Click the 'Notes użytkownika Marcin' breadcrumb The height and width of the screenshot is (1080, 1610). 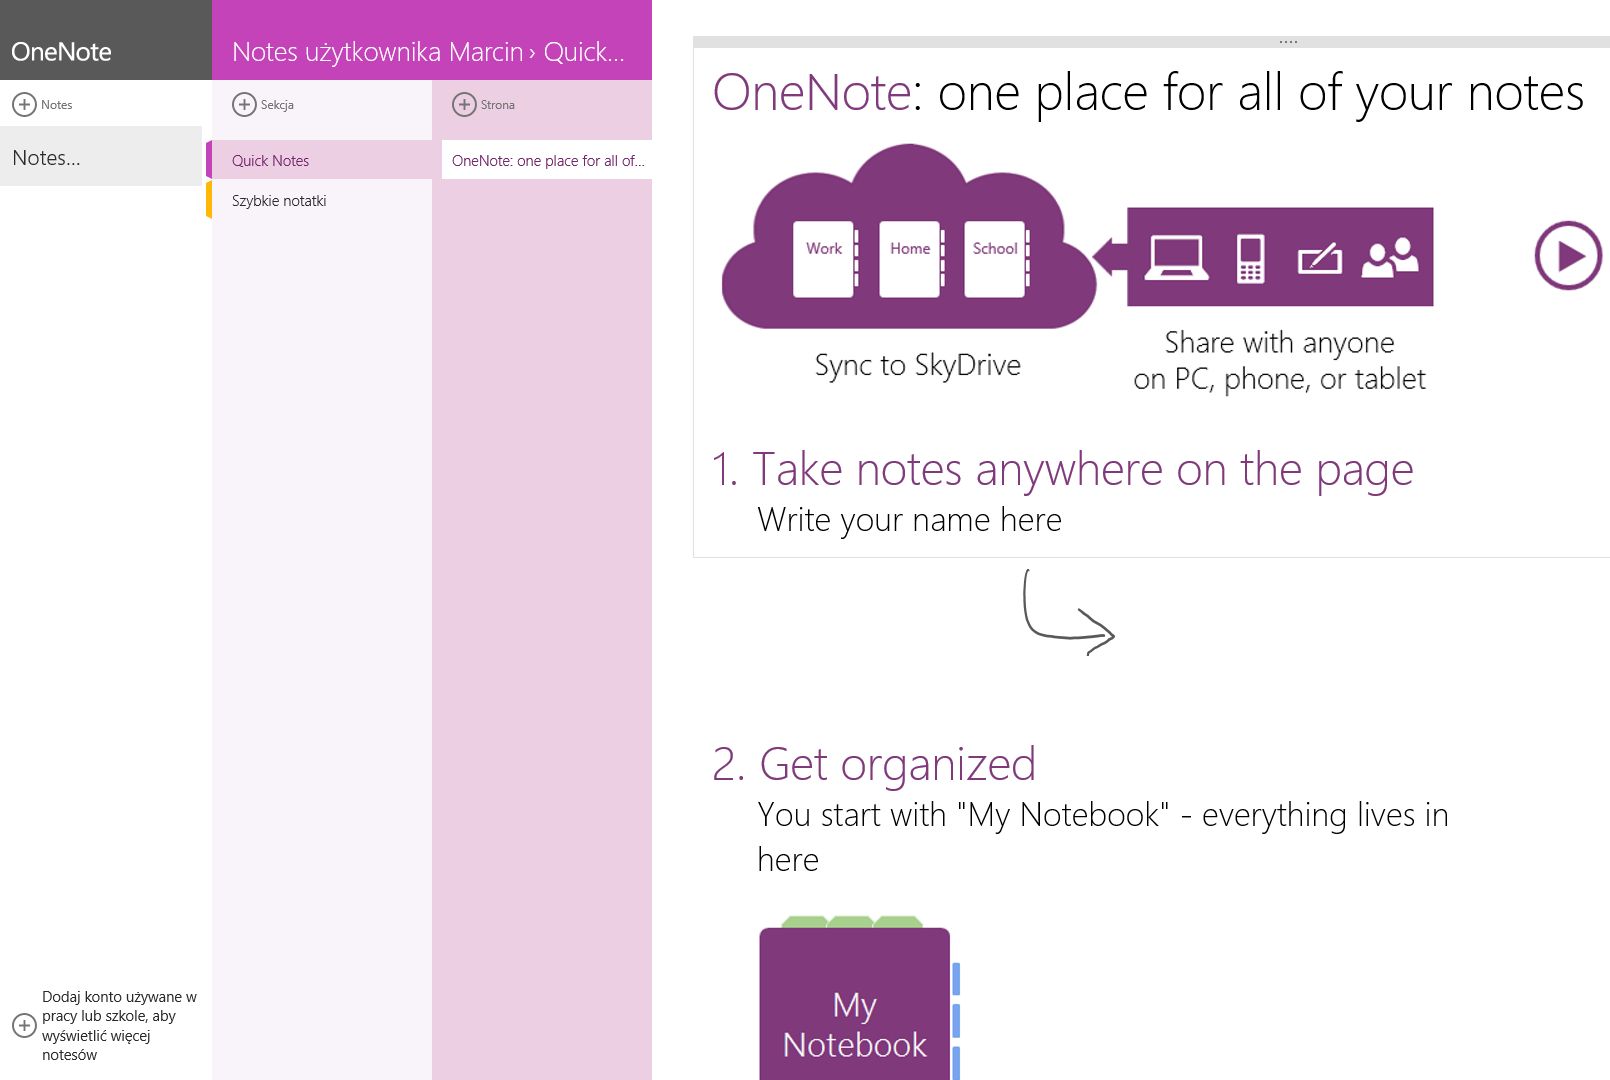pos(377,52)
